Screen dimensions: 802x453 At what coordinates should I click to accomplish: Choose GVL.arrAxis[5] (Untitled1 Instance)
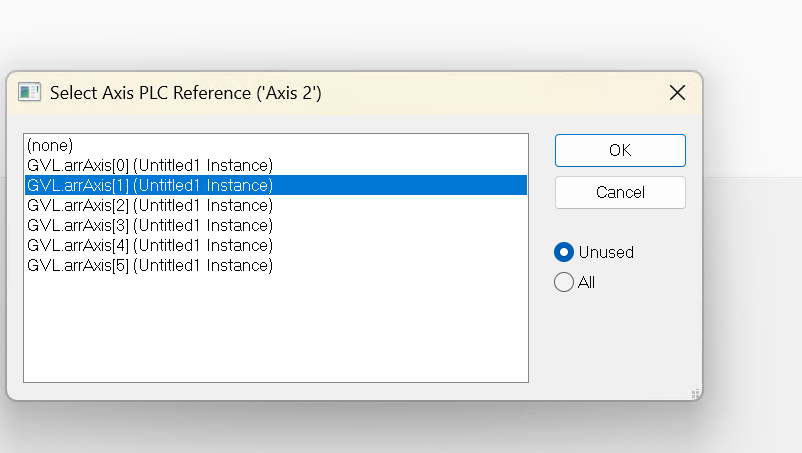tap(150, 265)
